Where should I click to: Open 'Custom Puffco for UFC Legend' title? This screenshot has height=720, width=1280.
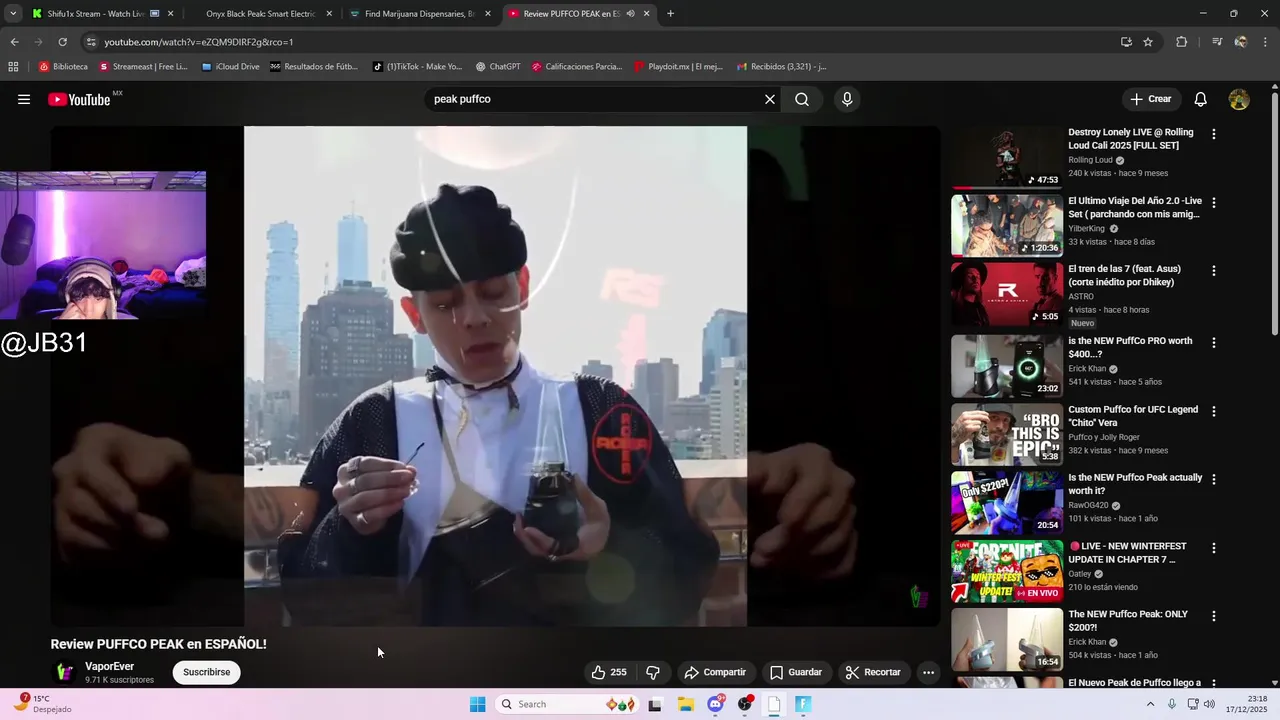(x=1133, y=416)
